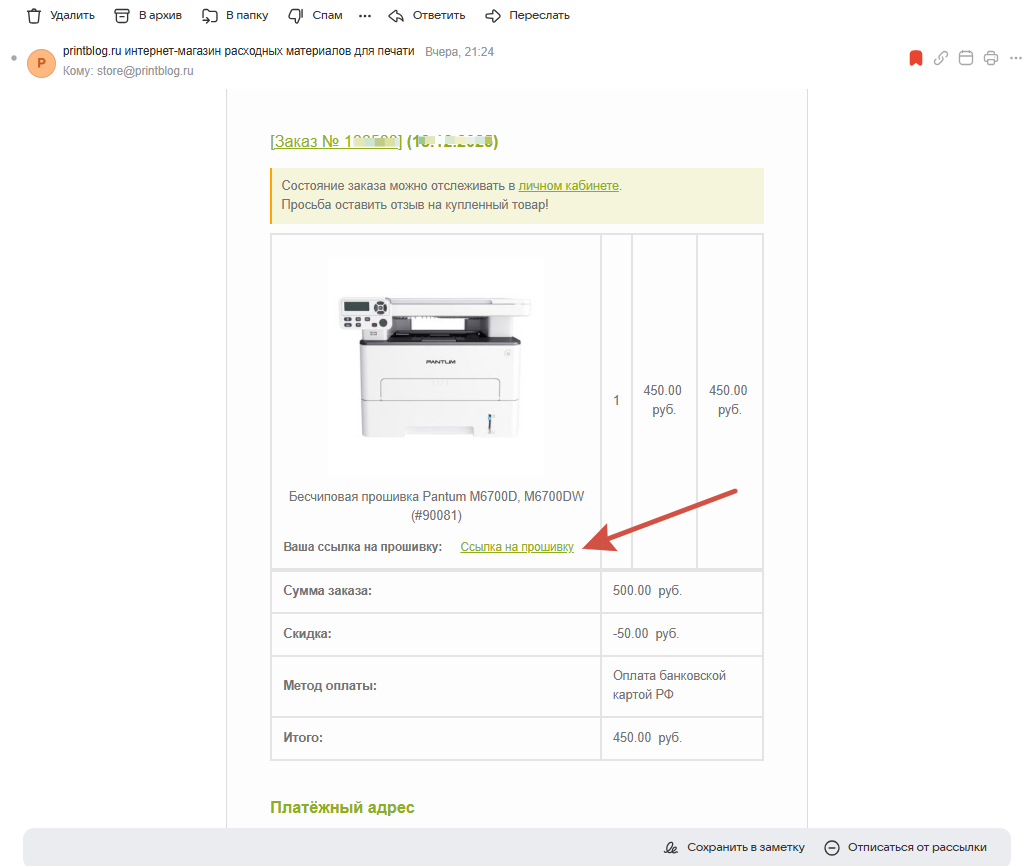Click the chain link icon in the header
1026x866 pixels.
click(x=940, y=58)
